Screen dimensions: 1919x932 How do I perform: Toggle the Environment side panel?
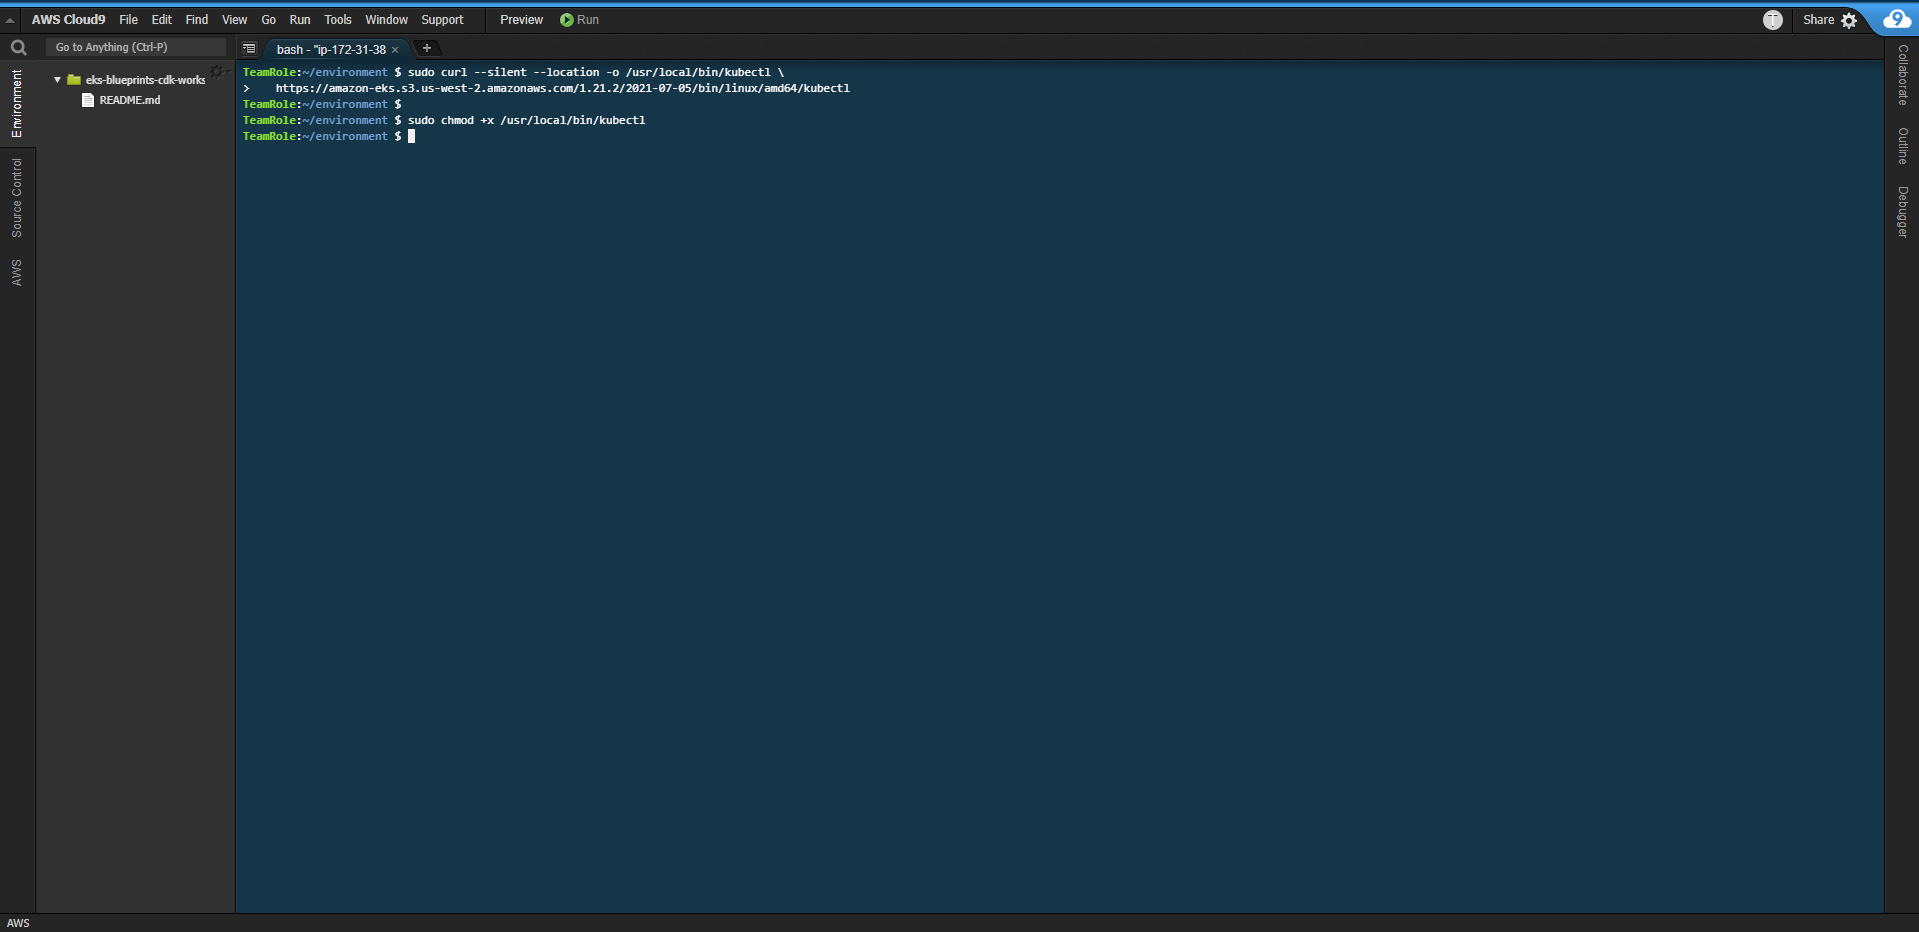point(17,103)
